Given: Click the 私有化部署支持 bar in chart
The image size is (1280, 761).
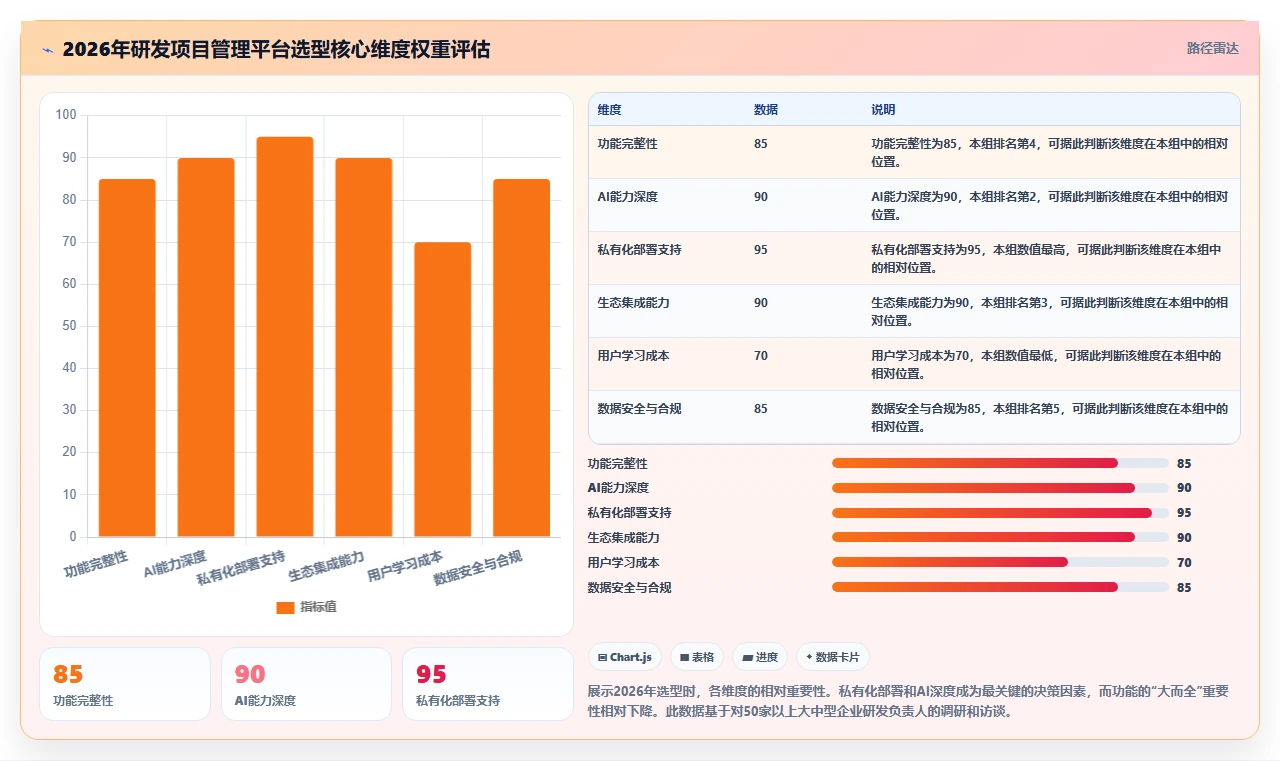Looking at the screenshot, I should coord(285,337).
